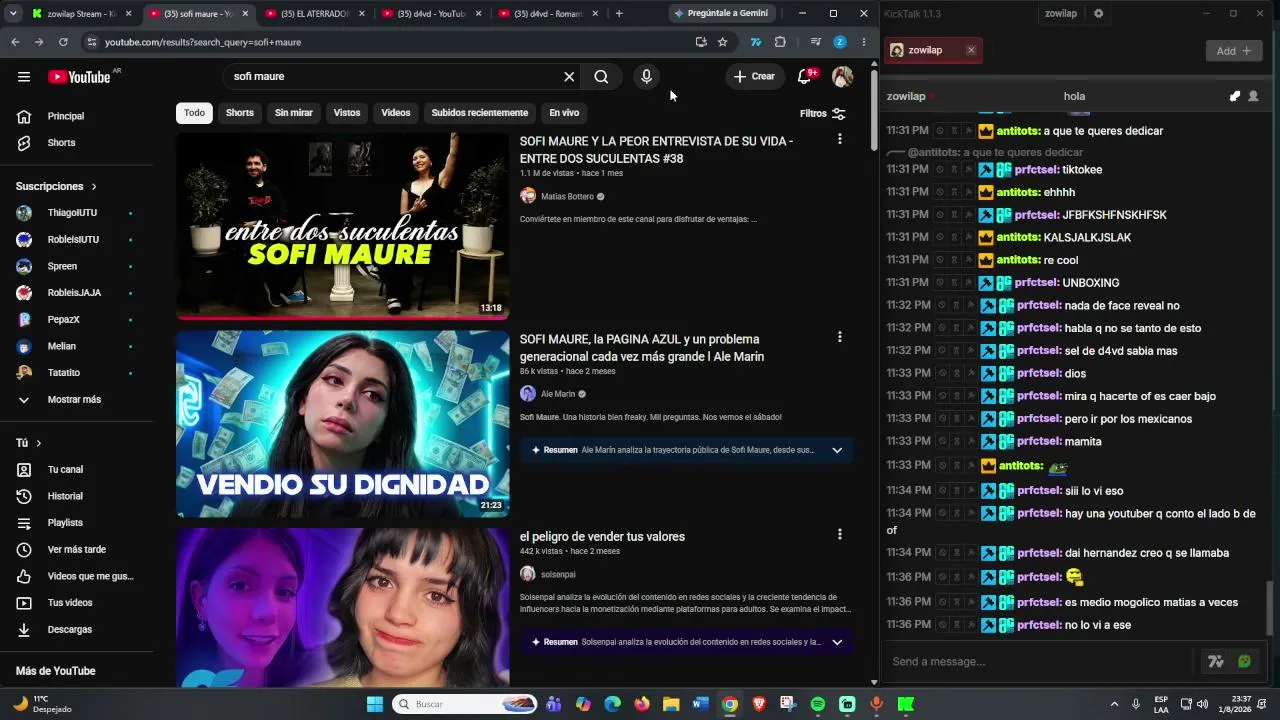Select the 'Vistos' filter chip

(347, 113)
